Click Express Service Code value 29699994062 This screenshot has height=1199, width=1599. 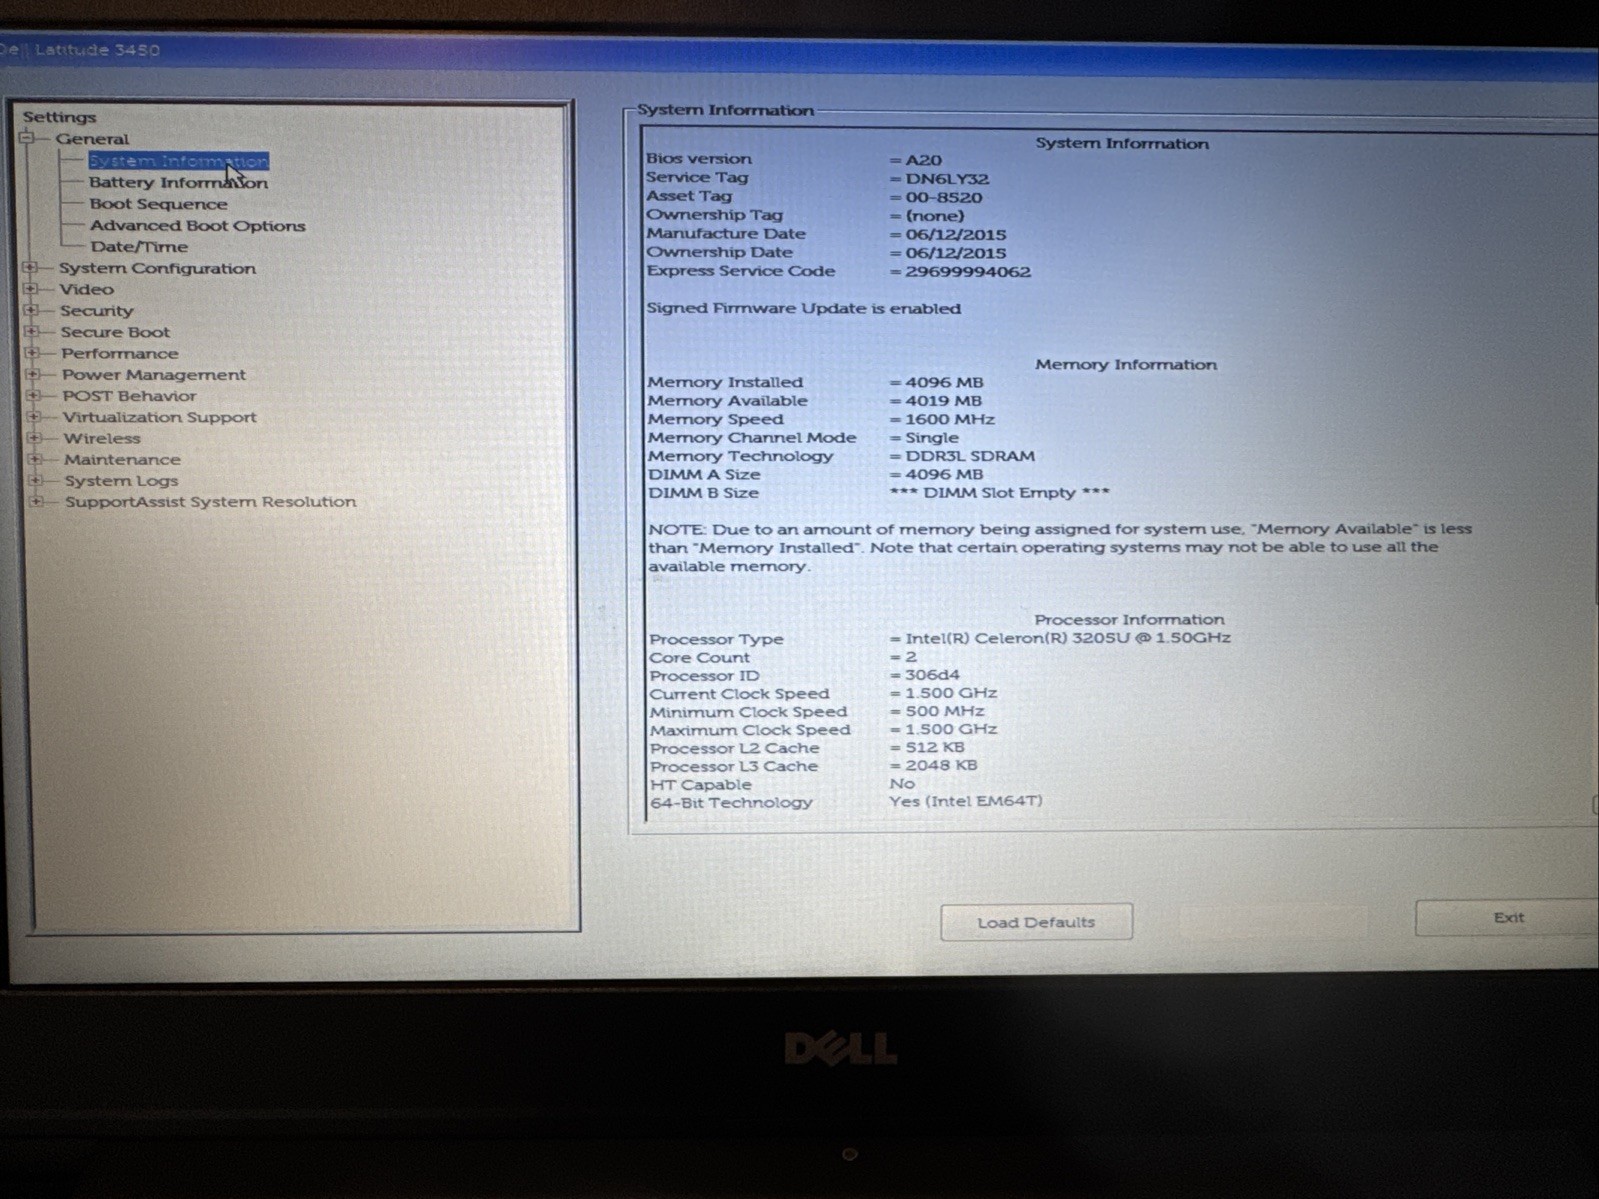[967, 271]
